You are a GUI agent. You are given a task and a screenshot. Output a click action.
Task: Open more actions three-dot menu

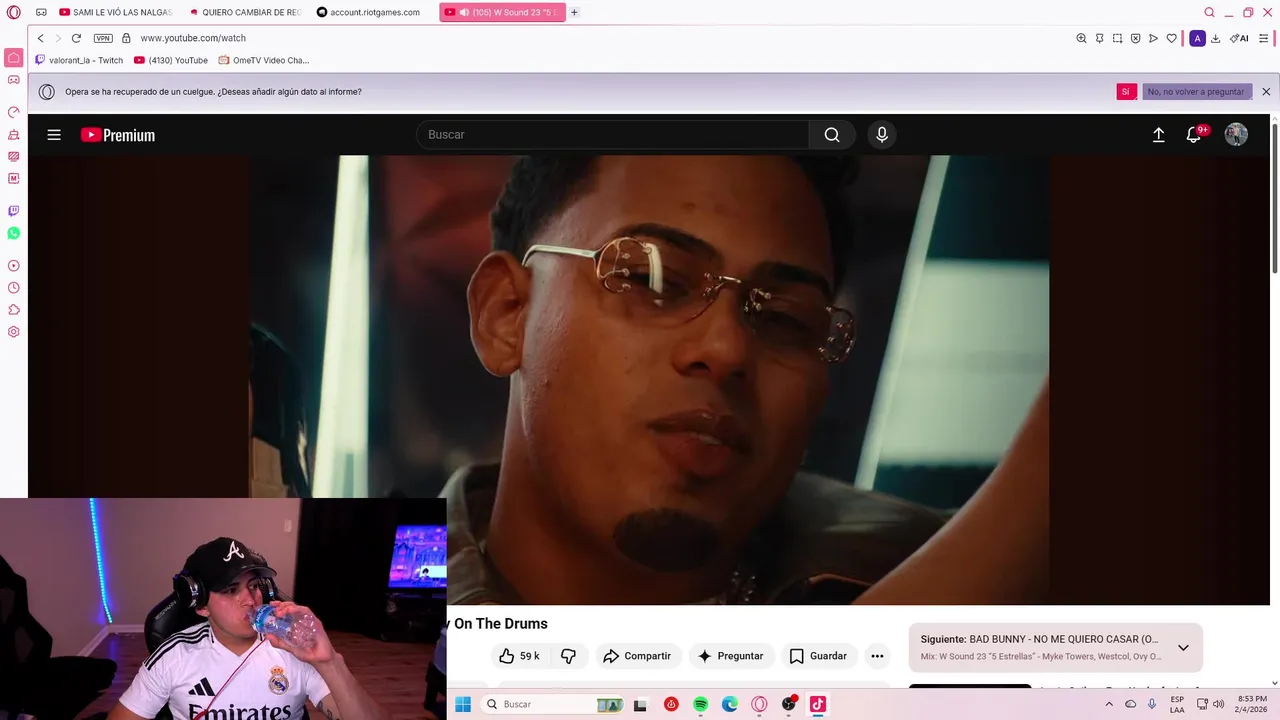point(877,656)
